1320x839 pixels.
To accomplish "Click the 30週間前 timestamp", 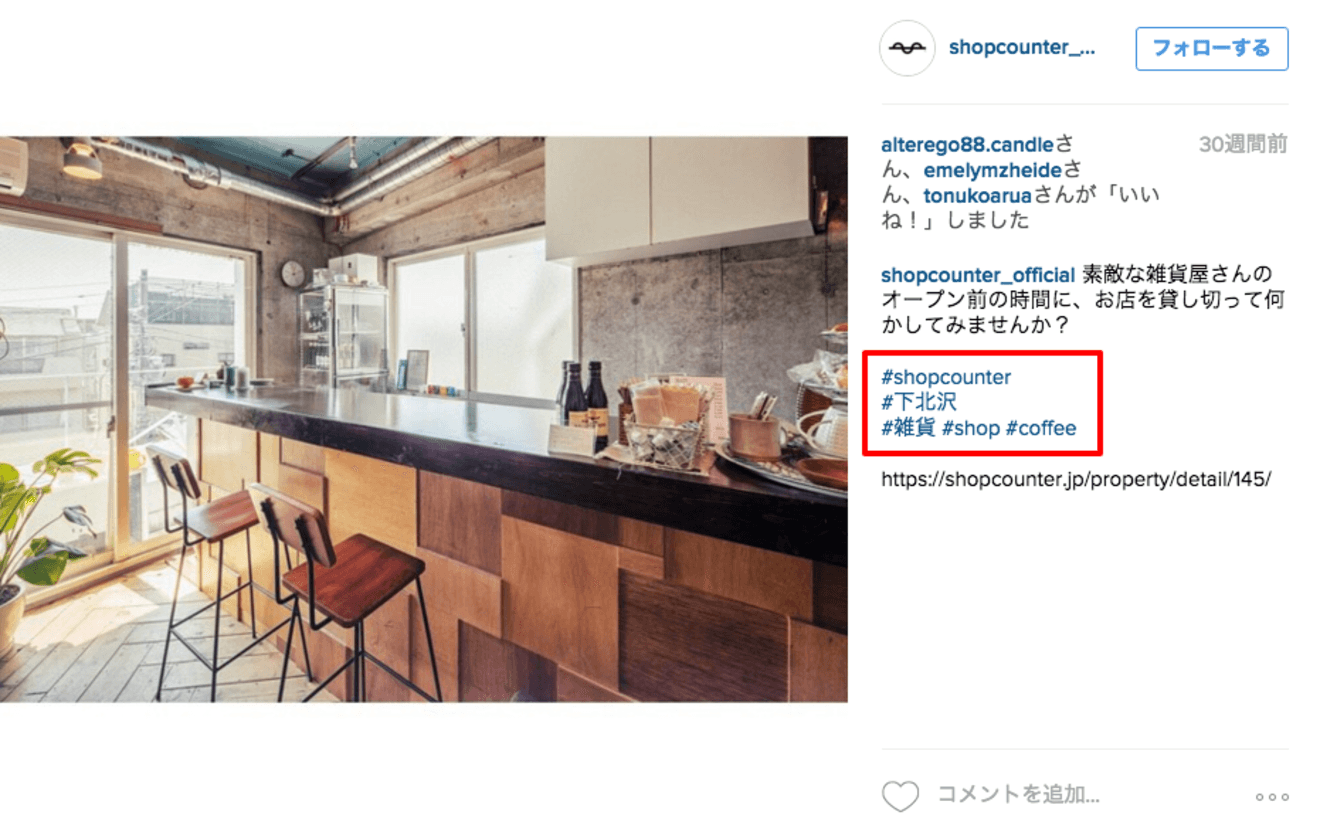I will pos(1243,145).
